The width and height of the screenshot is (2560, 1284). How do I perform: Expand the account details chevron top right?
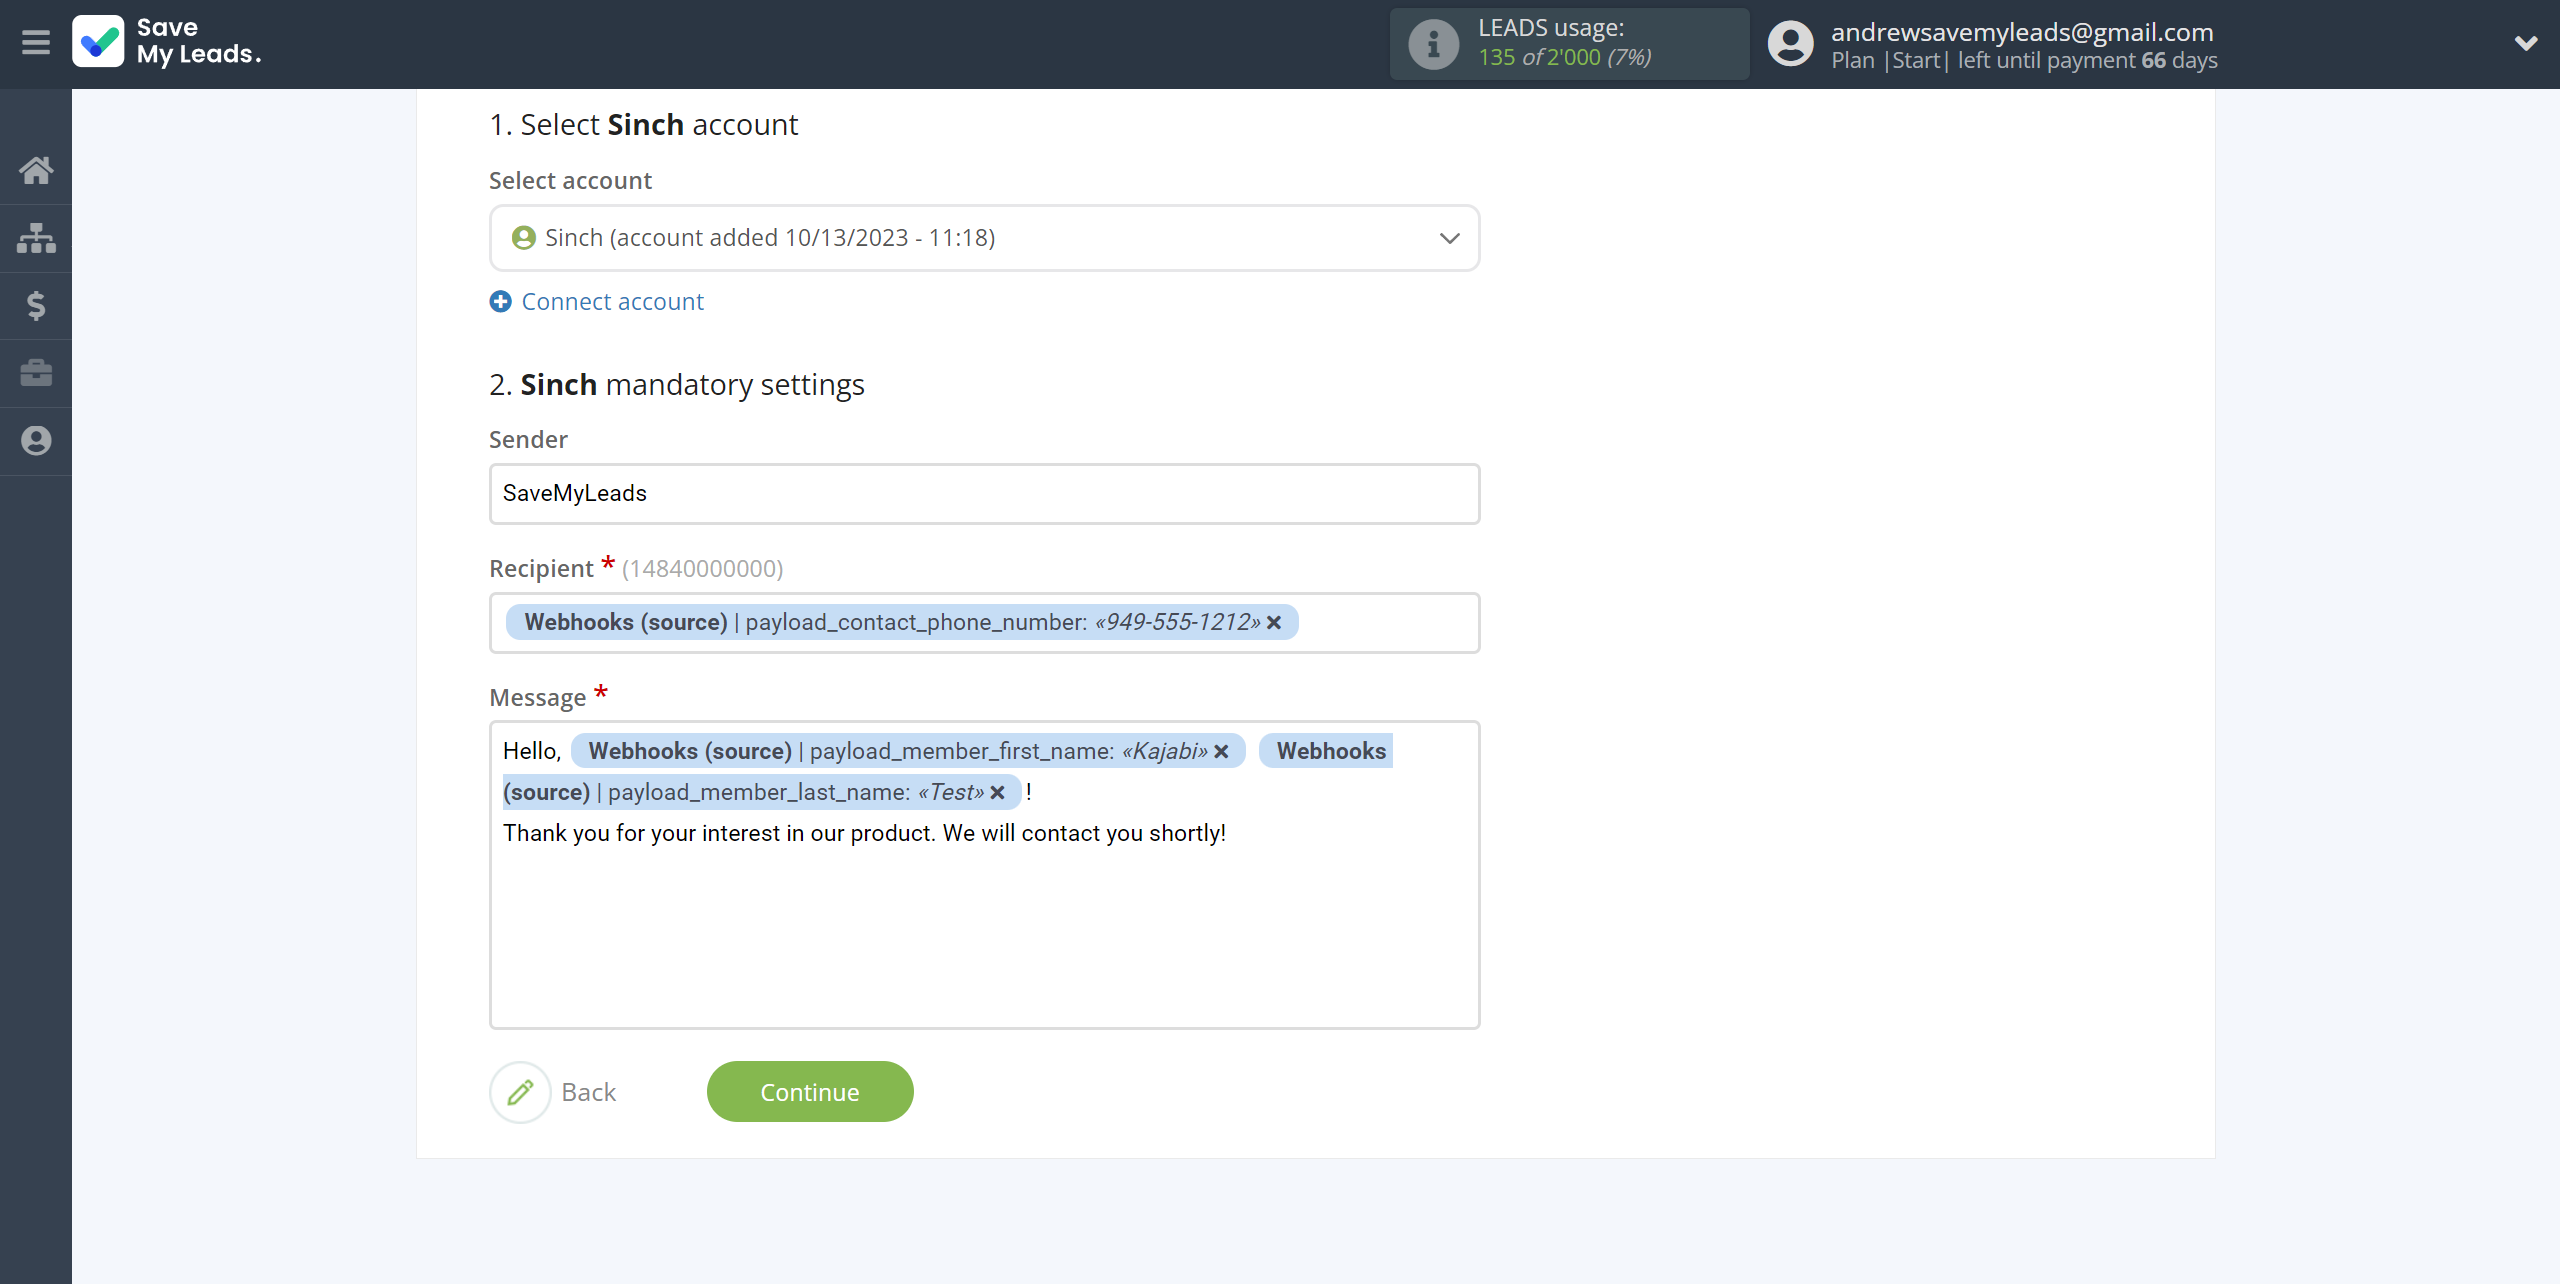click(x=2526, y=43)
